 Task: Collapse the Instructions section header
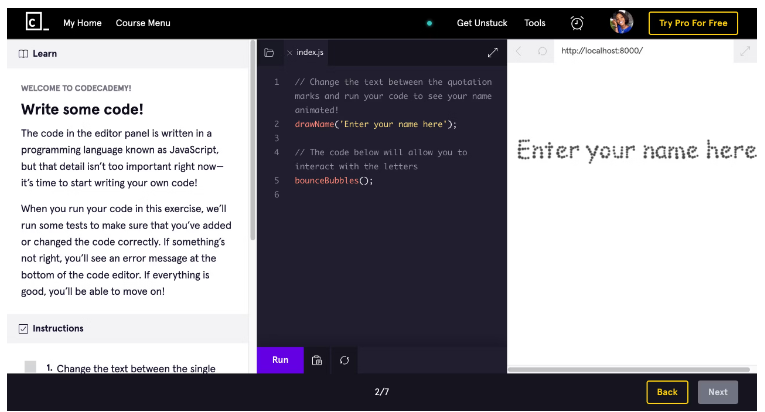tap(128, 329)
